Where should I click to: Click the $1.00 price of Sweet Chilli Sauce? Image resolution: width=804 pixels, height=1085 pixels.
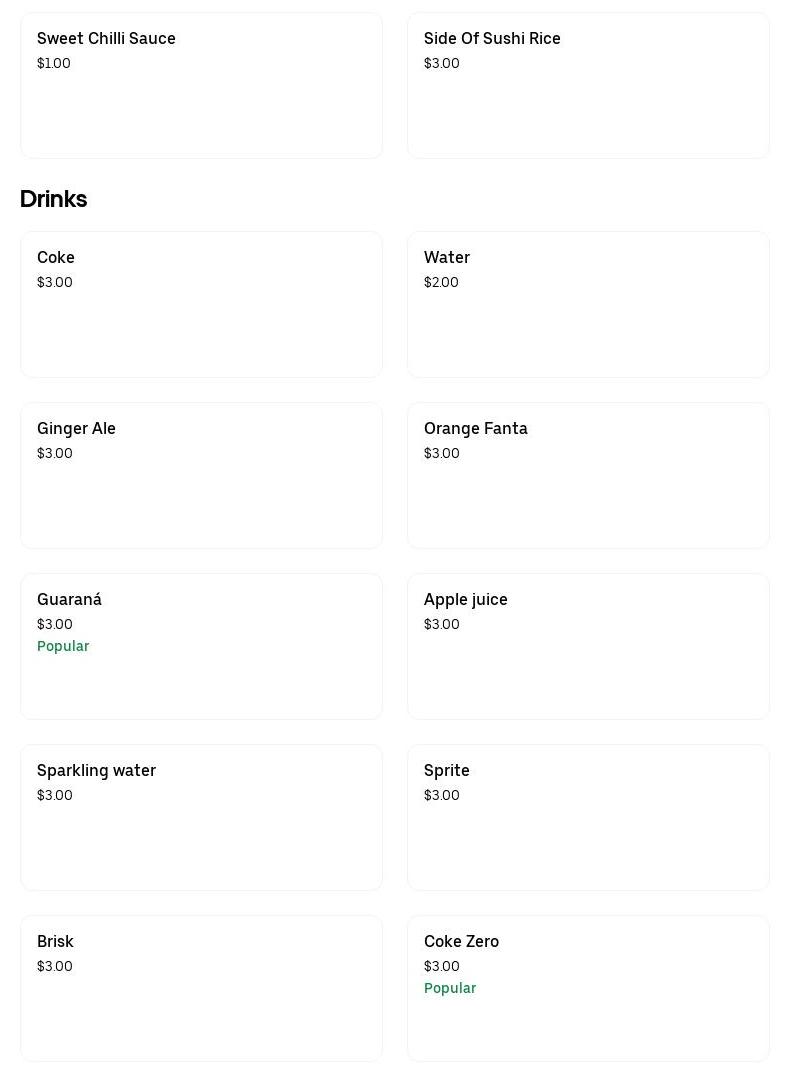pyautogui.click(x=54, y=63)
